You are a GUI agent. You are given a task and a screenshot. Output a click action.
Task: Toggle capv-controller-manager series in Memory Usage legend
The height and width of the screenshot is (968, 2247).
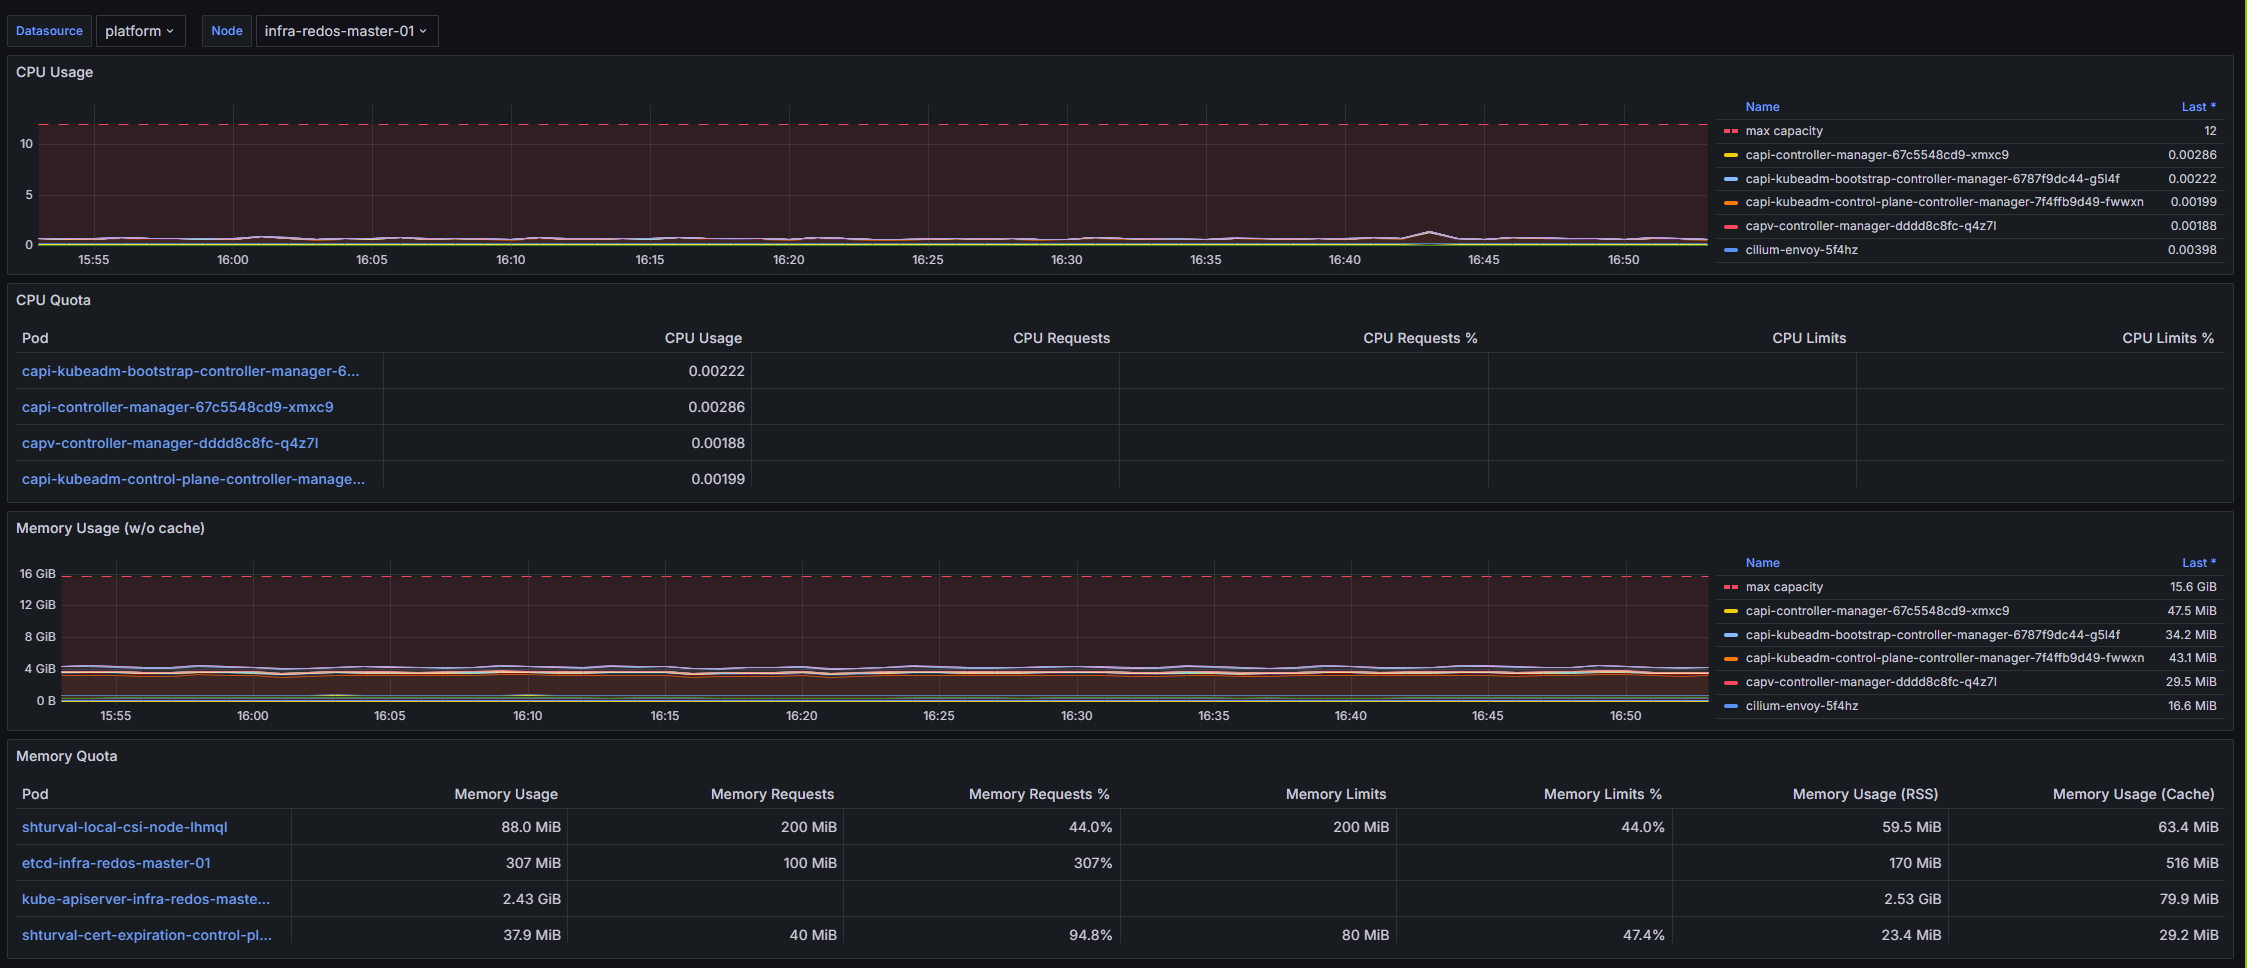[1870, 682]
